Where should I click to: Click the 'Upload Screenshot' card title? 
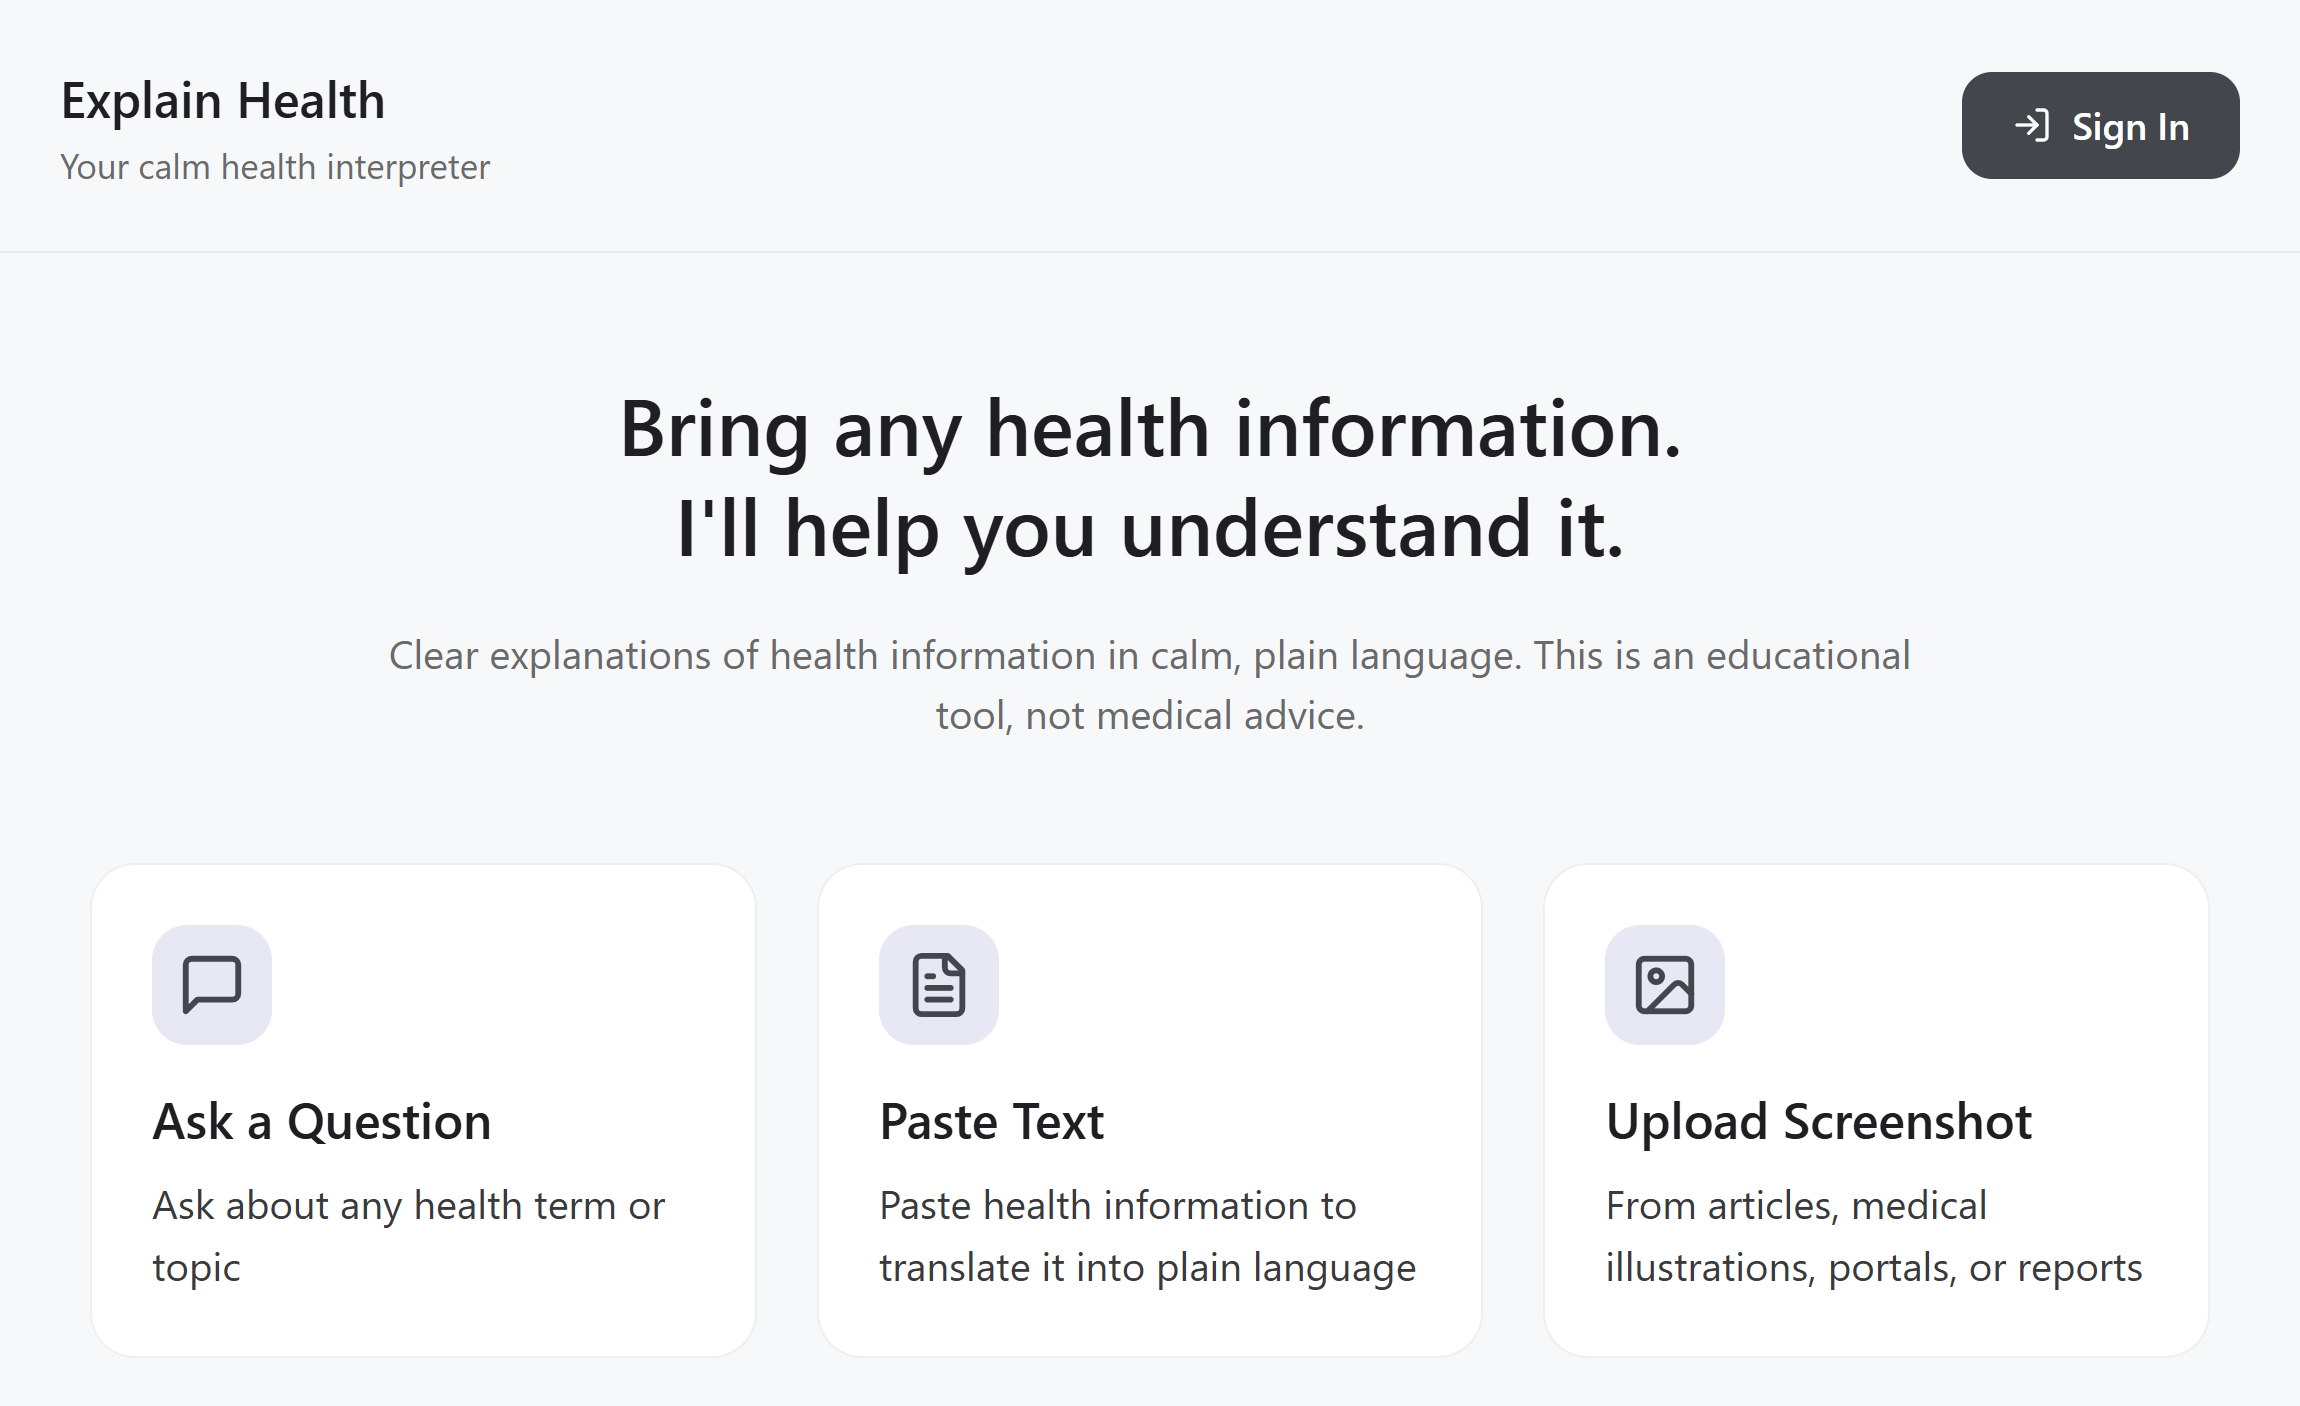click(x=1818, y=1121)
